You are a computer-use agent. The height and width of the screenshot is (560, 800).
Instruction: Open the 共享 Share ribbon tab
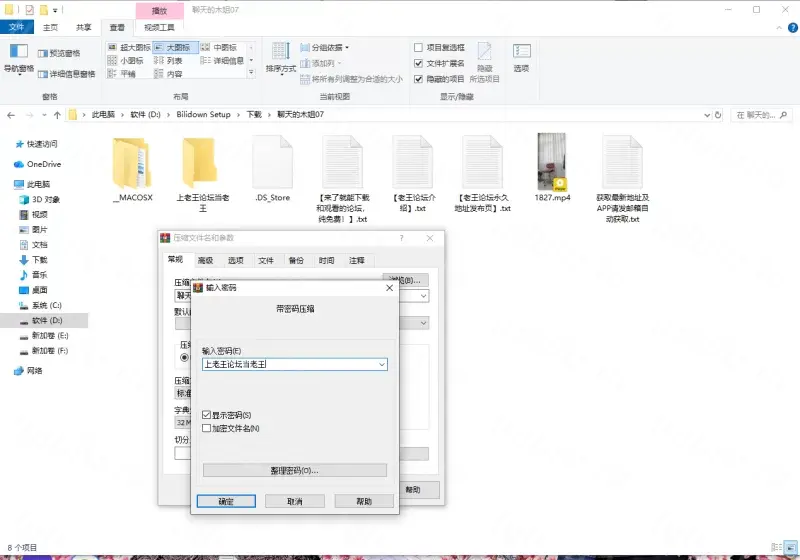[x=84, y=27]
